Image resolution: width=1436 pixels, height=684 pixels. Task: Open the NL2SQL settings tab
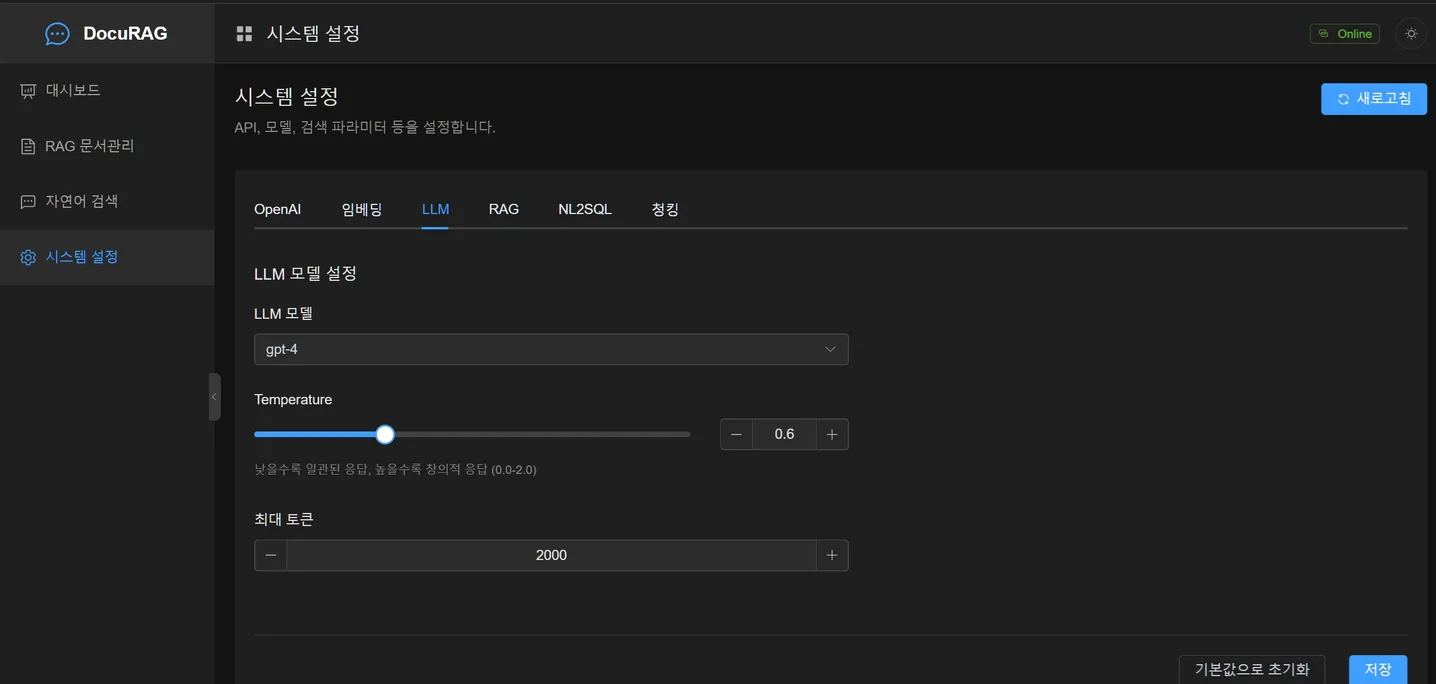click(585, 209)
